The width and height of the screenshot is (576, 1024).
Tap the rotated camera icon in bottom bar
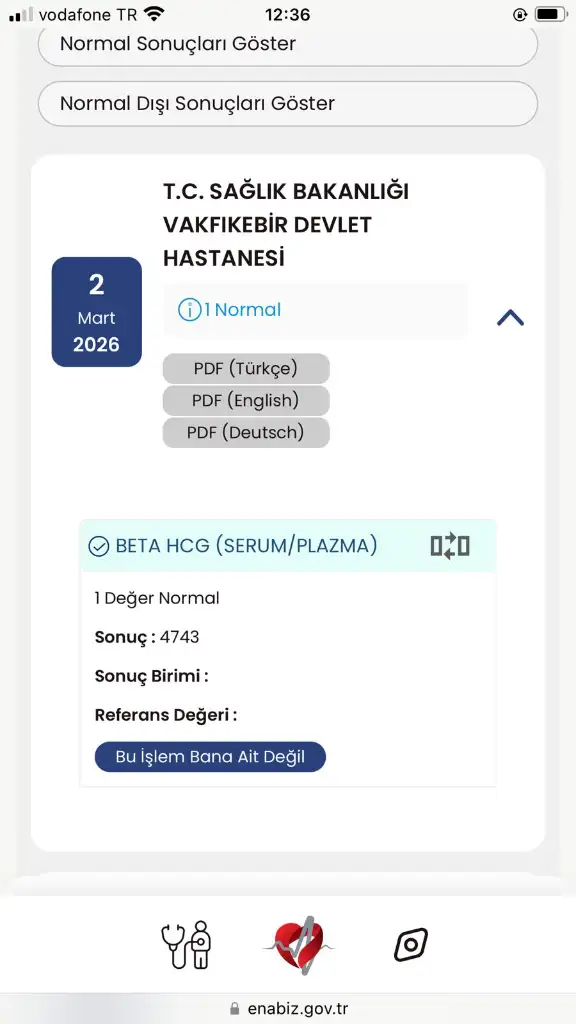(x=411, y=945)
